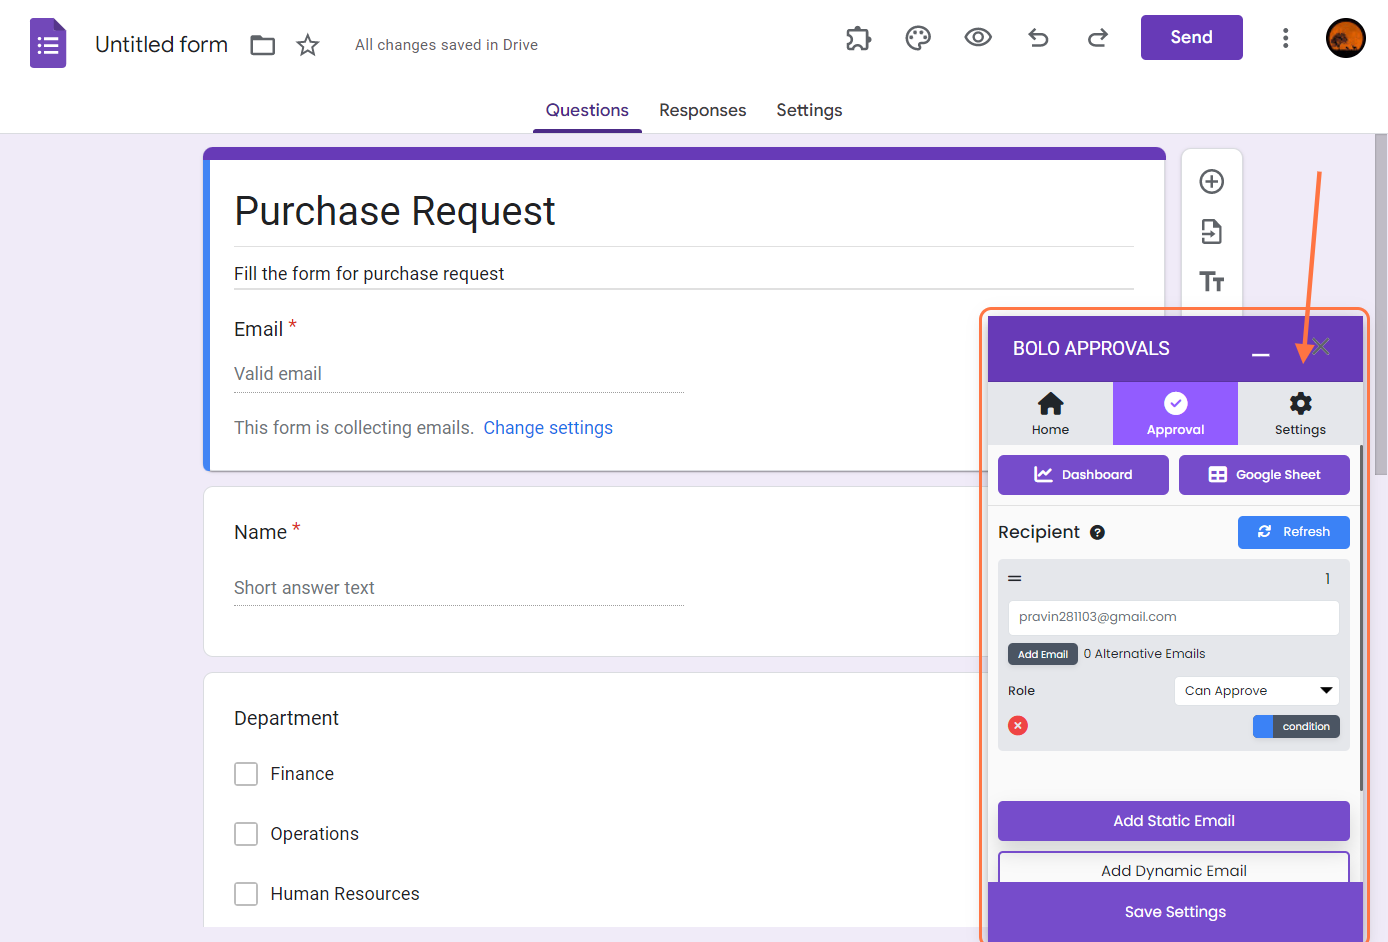
Task: Check the Human Resources checkbox
Action: pos(246,894)
